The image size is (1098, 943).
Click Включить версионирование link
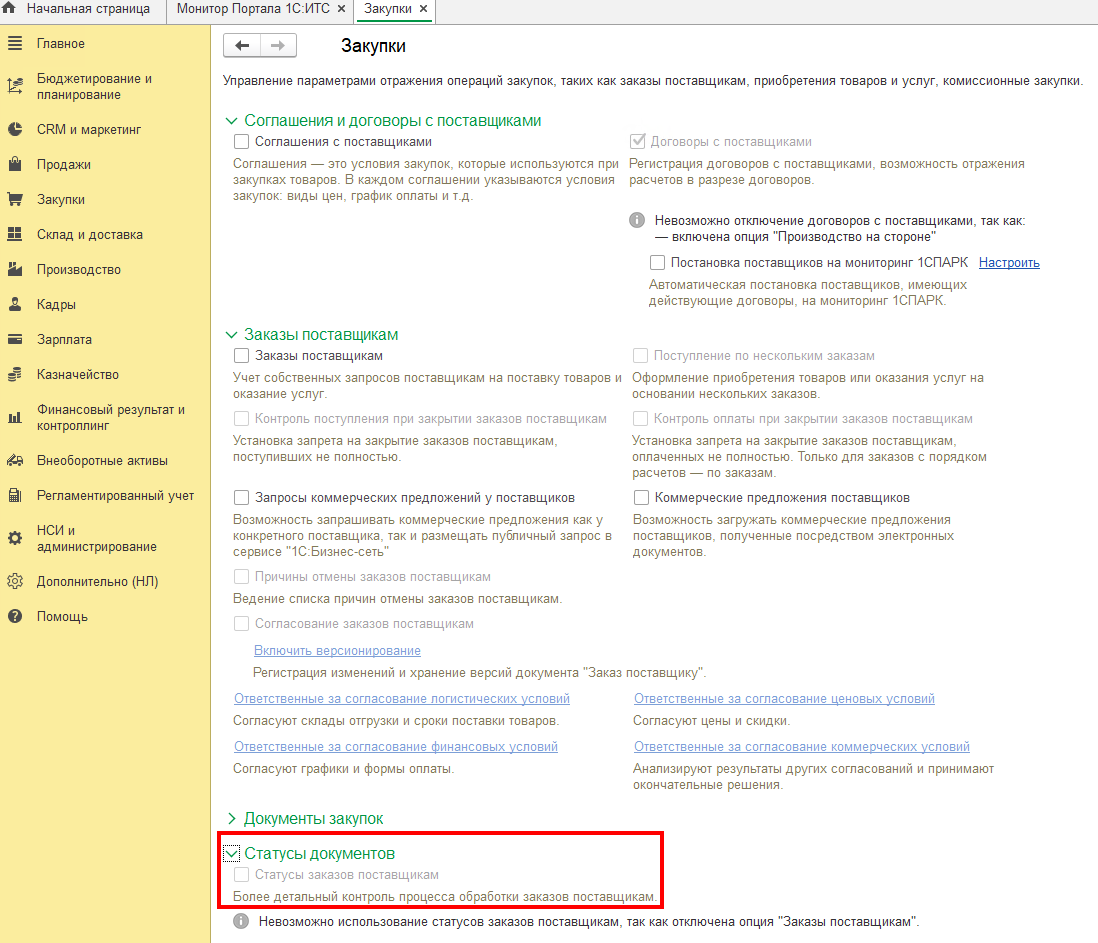point(337,650)
